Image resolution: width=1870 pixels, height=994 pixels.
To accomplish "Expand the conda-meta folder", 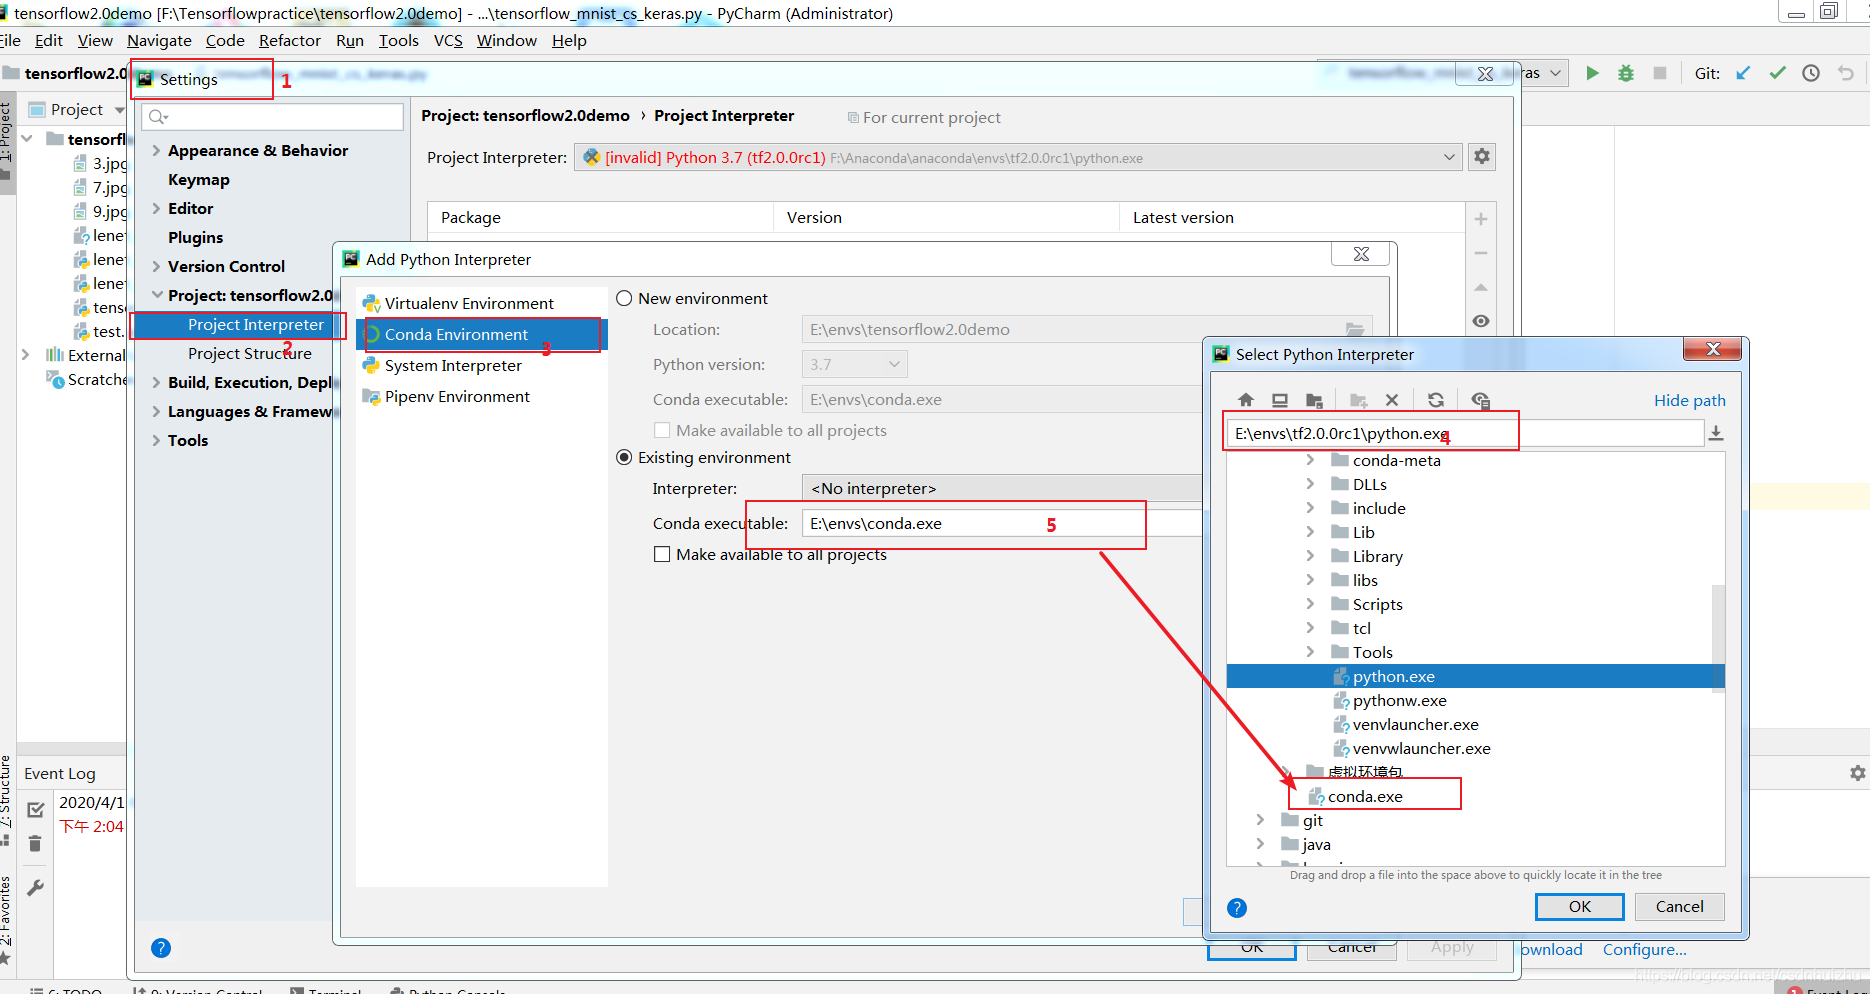I will point(1310,460).
